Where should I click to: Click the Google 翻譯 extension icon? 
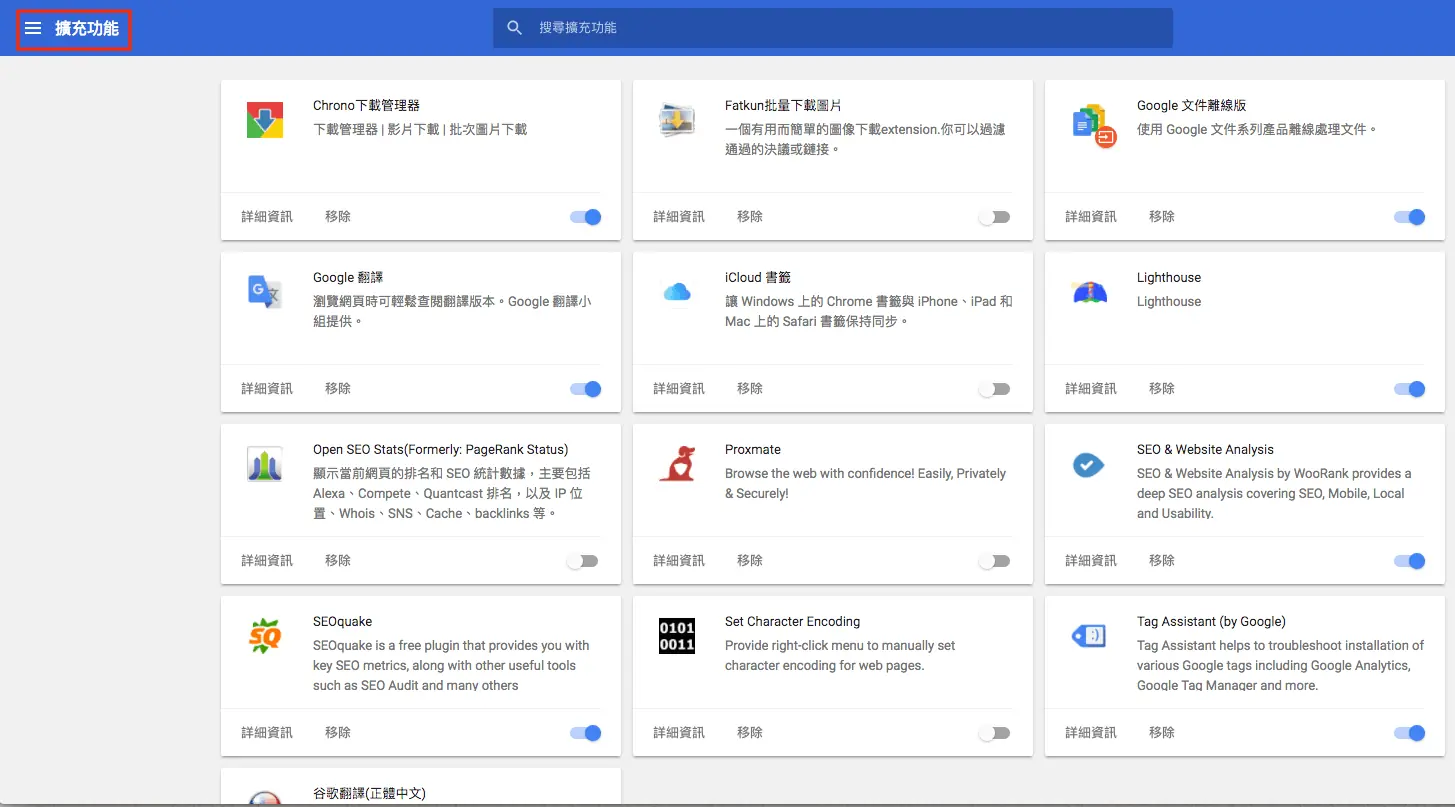[x=265, y=292]
